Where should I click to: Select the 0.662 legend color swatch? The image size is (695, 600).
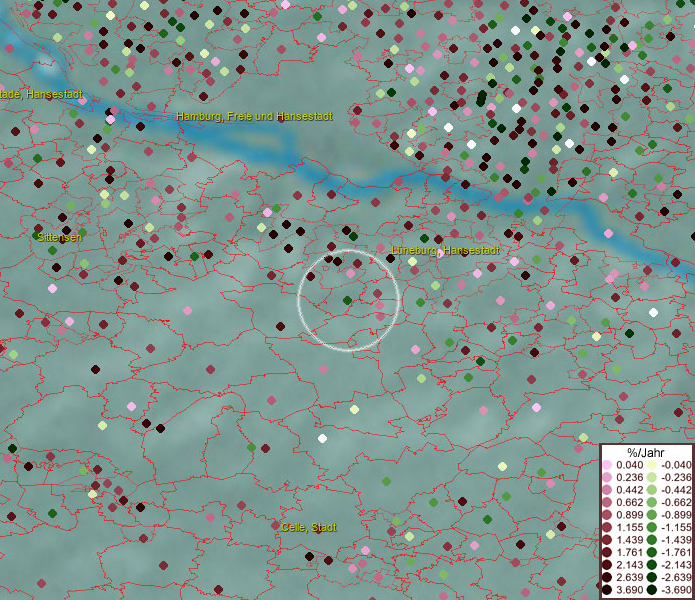click(607, 503)
